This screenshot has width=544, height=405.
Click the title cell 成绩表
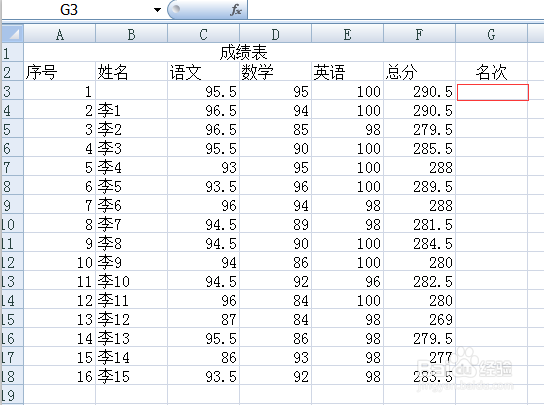[239, 52]
